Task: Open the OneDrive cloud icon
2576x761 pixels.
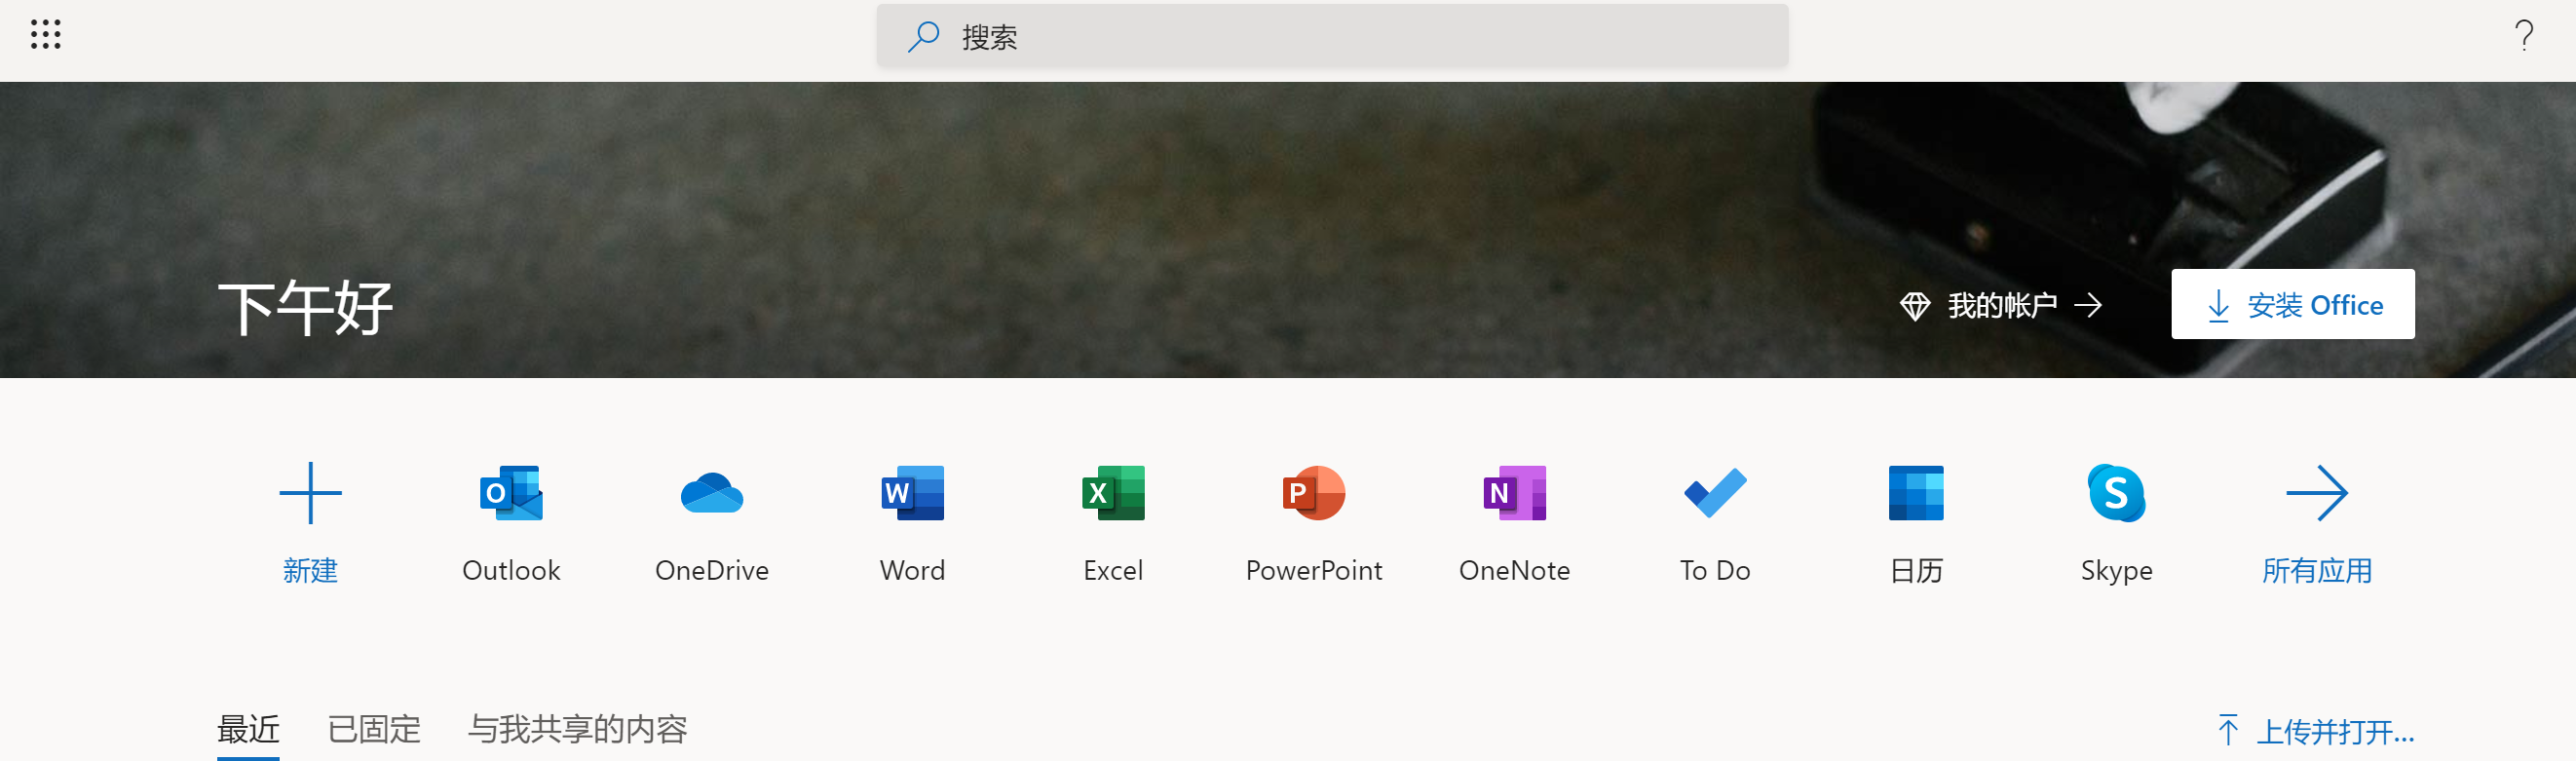Action: tap(712, 493)
